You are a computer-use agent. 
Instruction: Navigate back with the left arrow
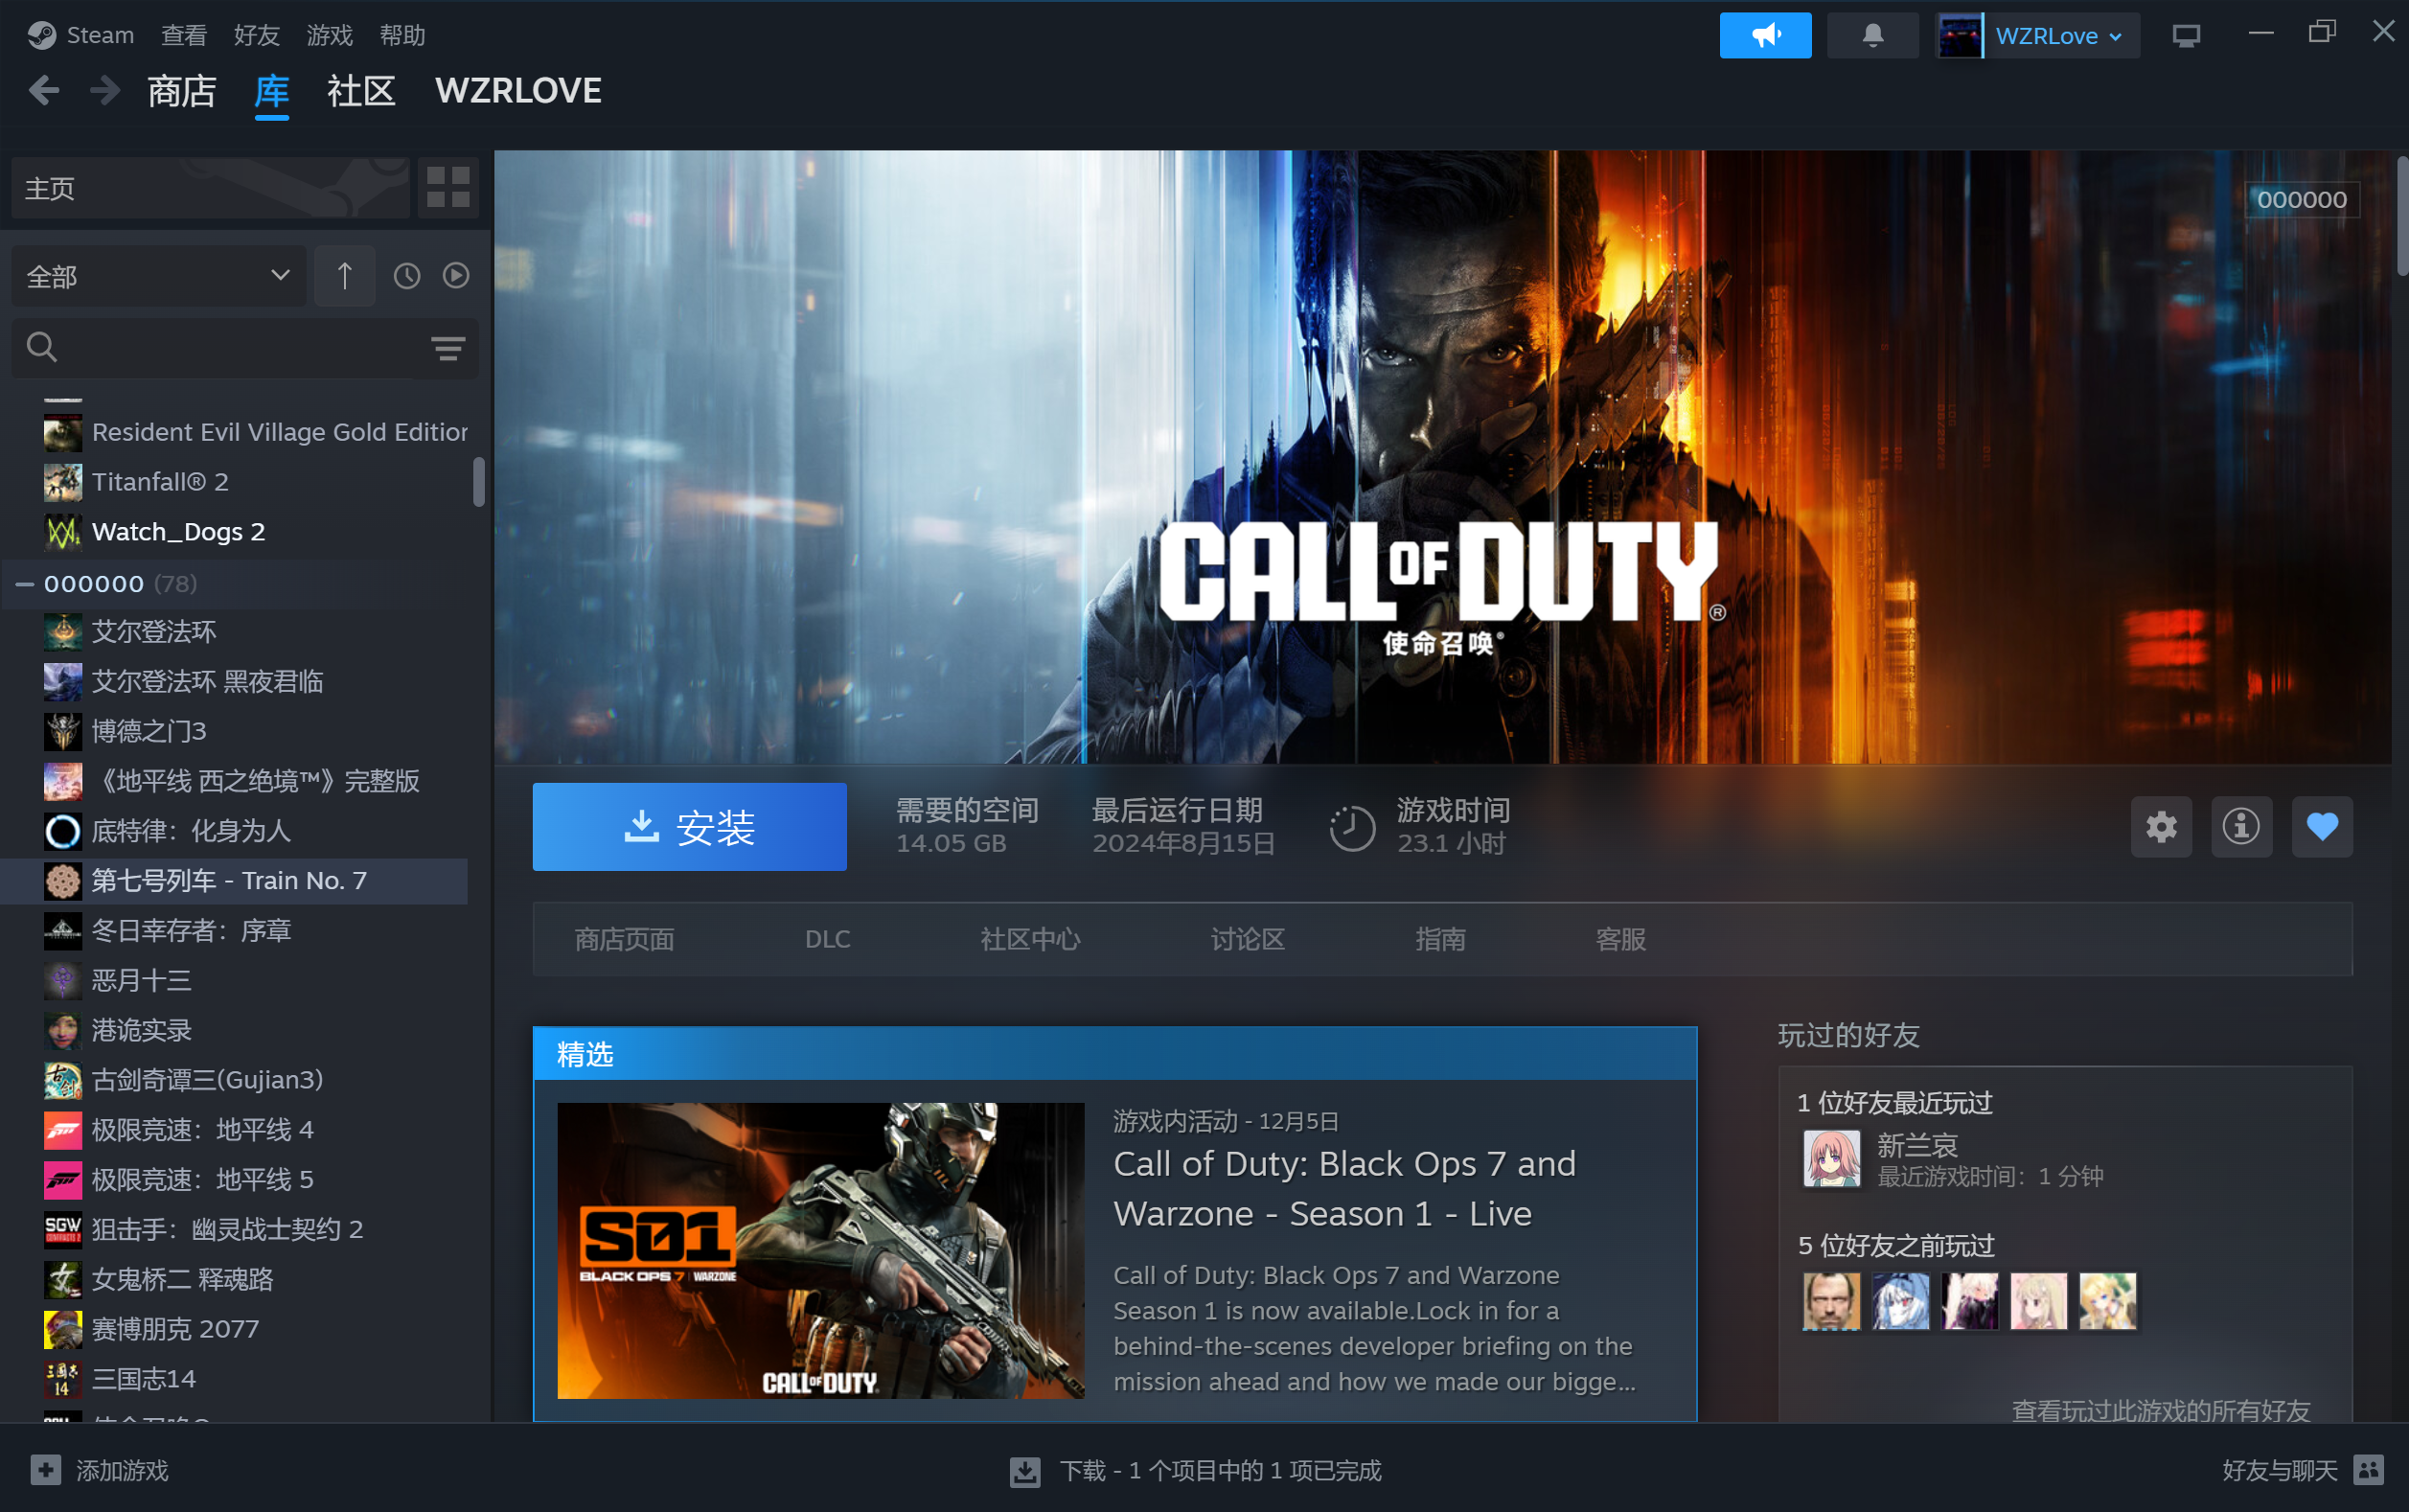tap(44, 91)
